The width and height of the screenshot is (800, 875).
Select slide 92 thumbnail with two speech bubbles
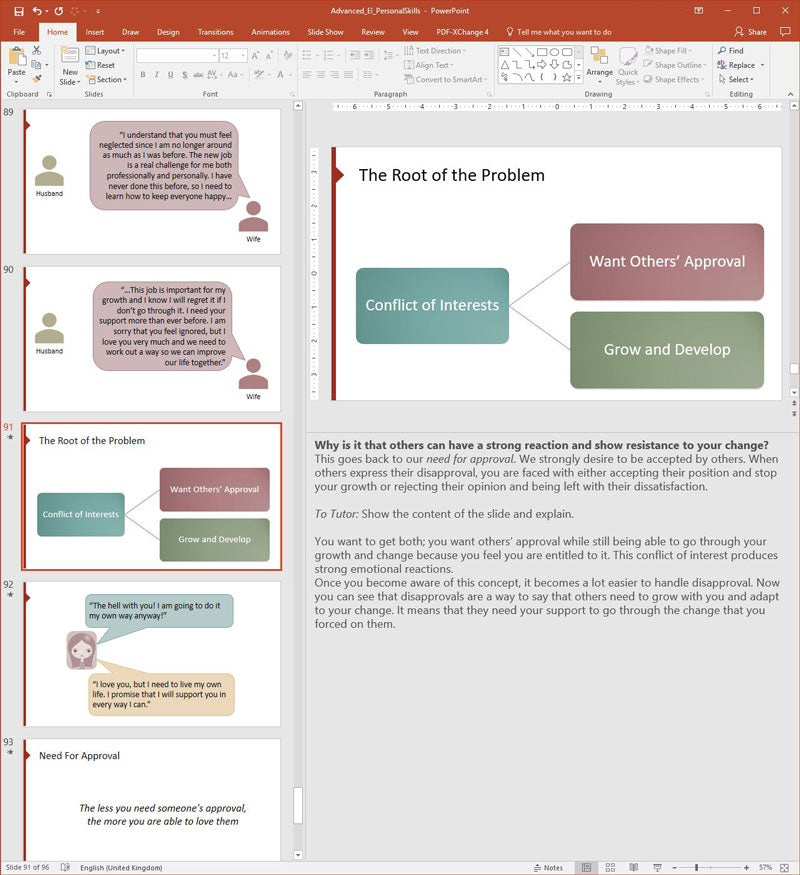153,653
